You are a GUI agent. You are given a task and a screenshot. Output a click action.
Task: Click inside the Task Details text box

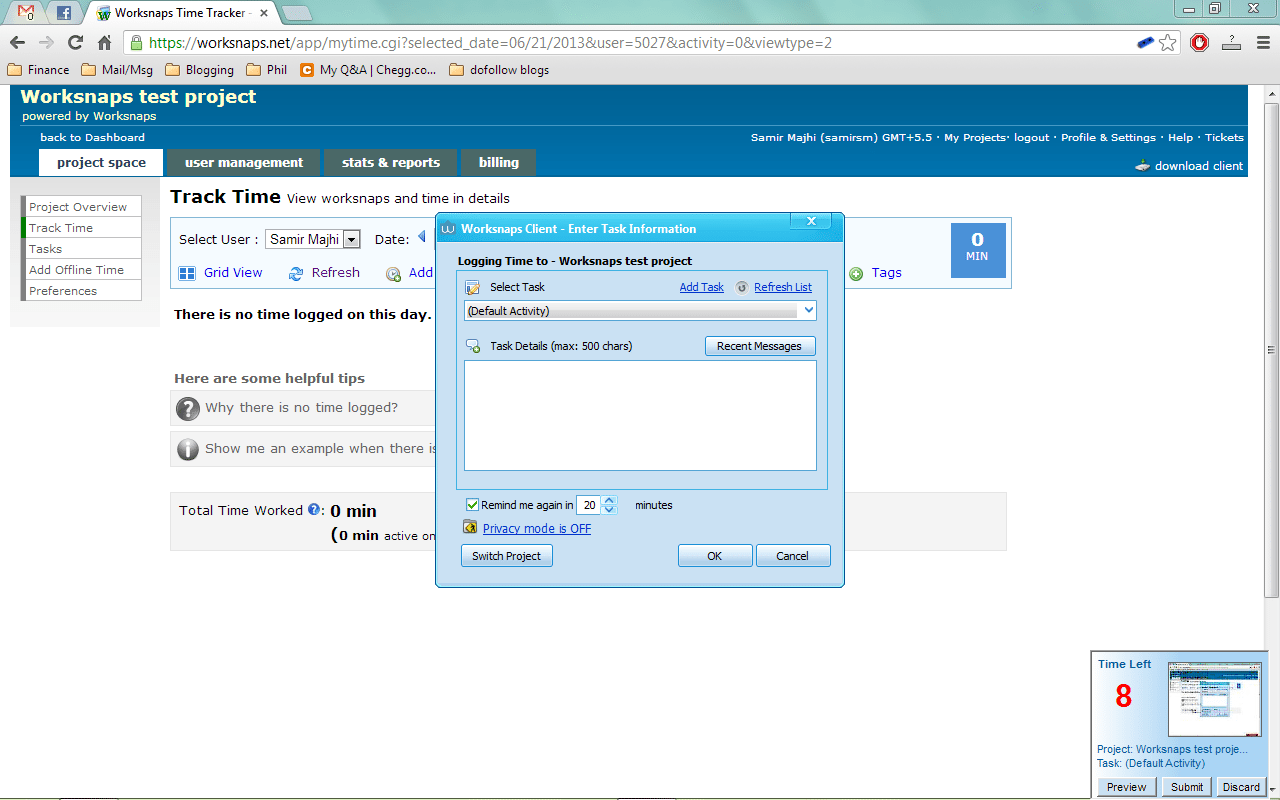pos(640,415)
